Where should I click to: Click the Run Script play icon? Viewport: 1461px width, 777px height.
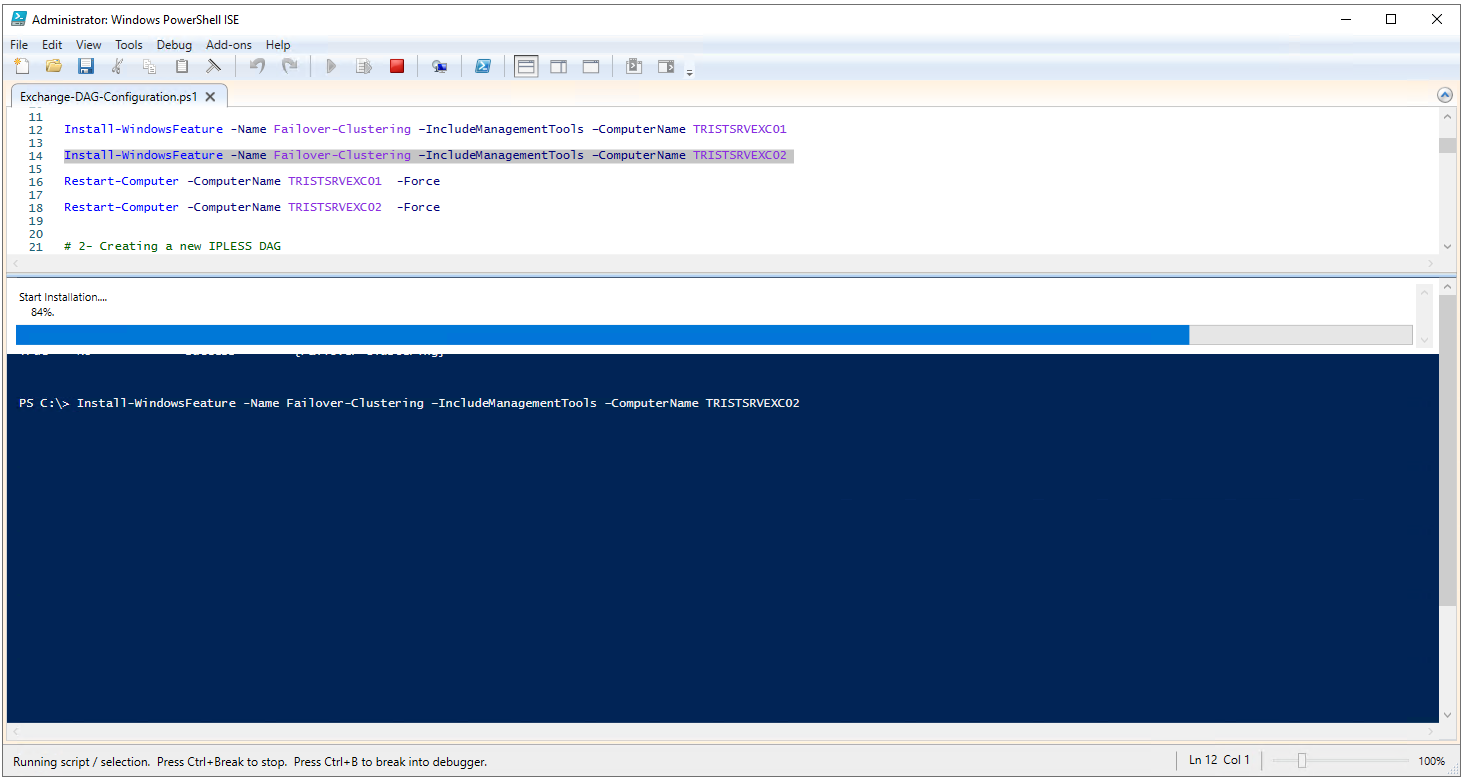click(331, 66)
